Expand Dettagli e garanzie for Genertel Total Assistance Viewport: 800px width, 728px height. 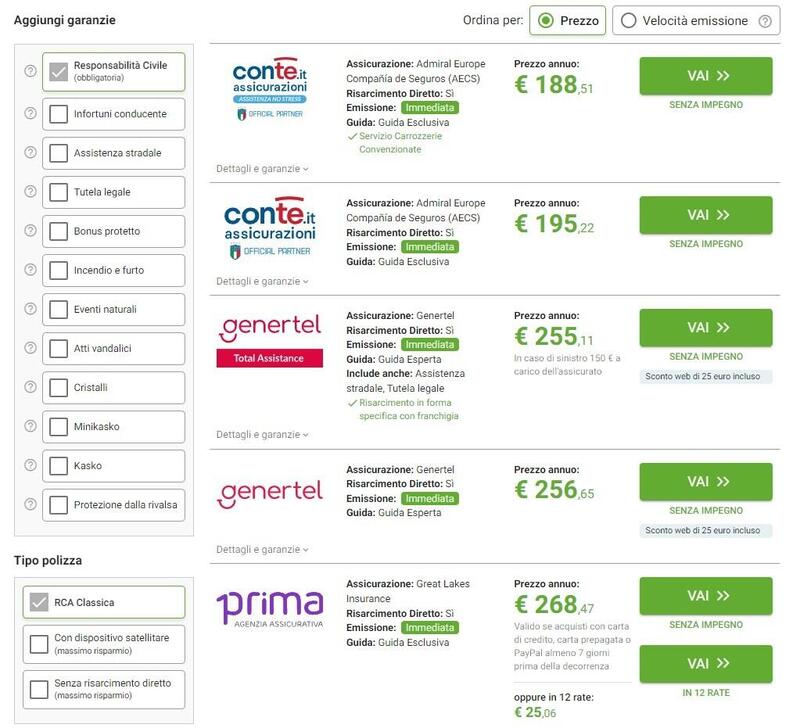(262, 435)
